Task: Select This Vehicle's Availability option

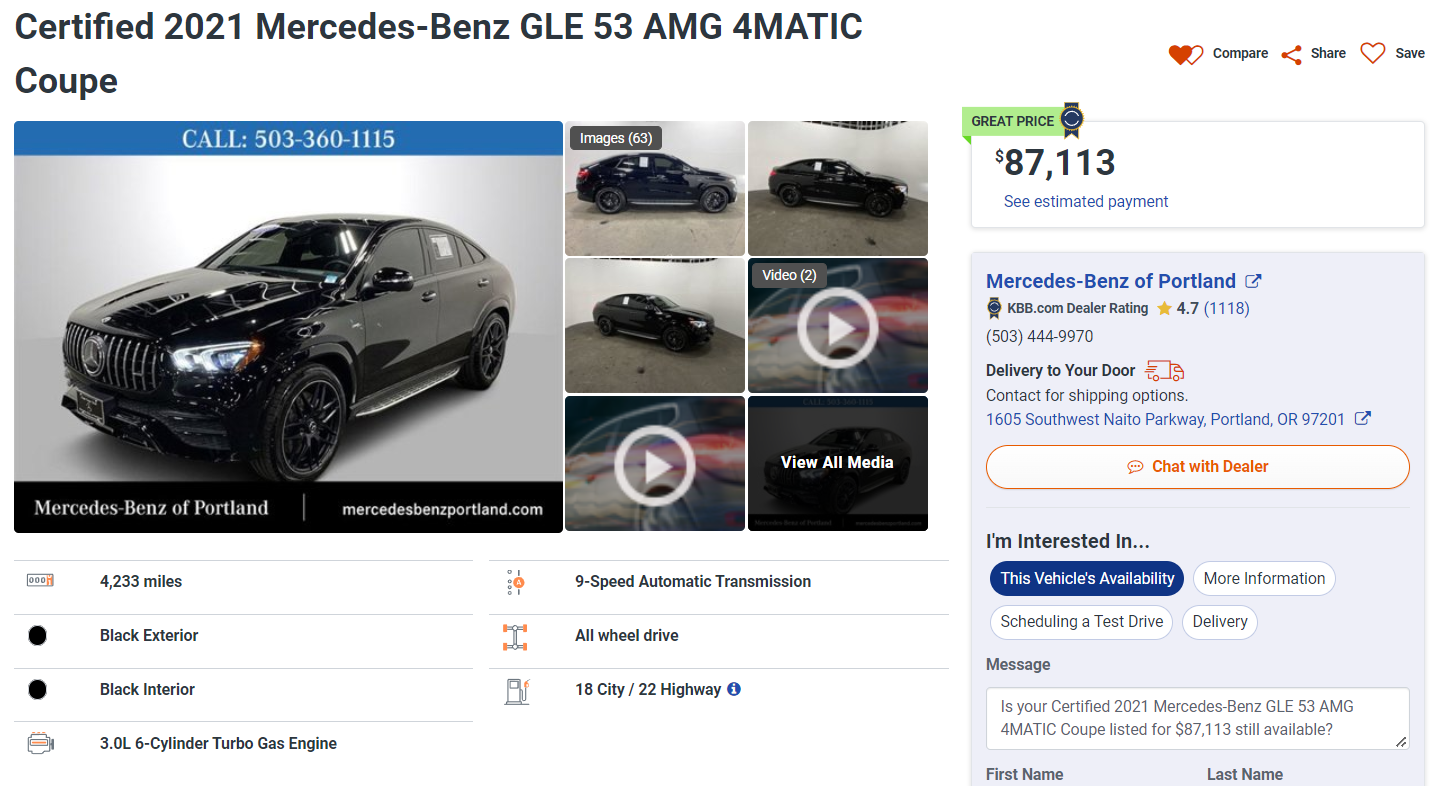Action: click(x=1087, y=578)
